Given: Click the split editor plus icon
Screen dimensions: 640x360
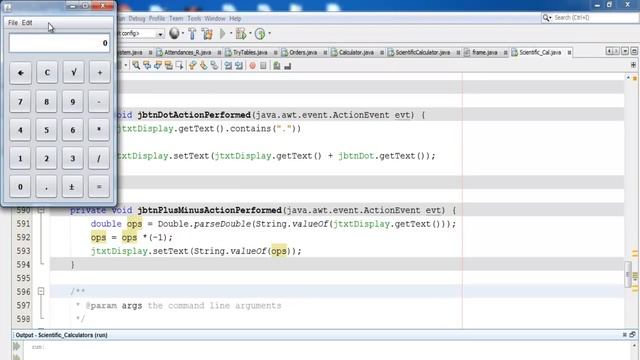Looking at the screenshot, I should click(x=633, y=65).
